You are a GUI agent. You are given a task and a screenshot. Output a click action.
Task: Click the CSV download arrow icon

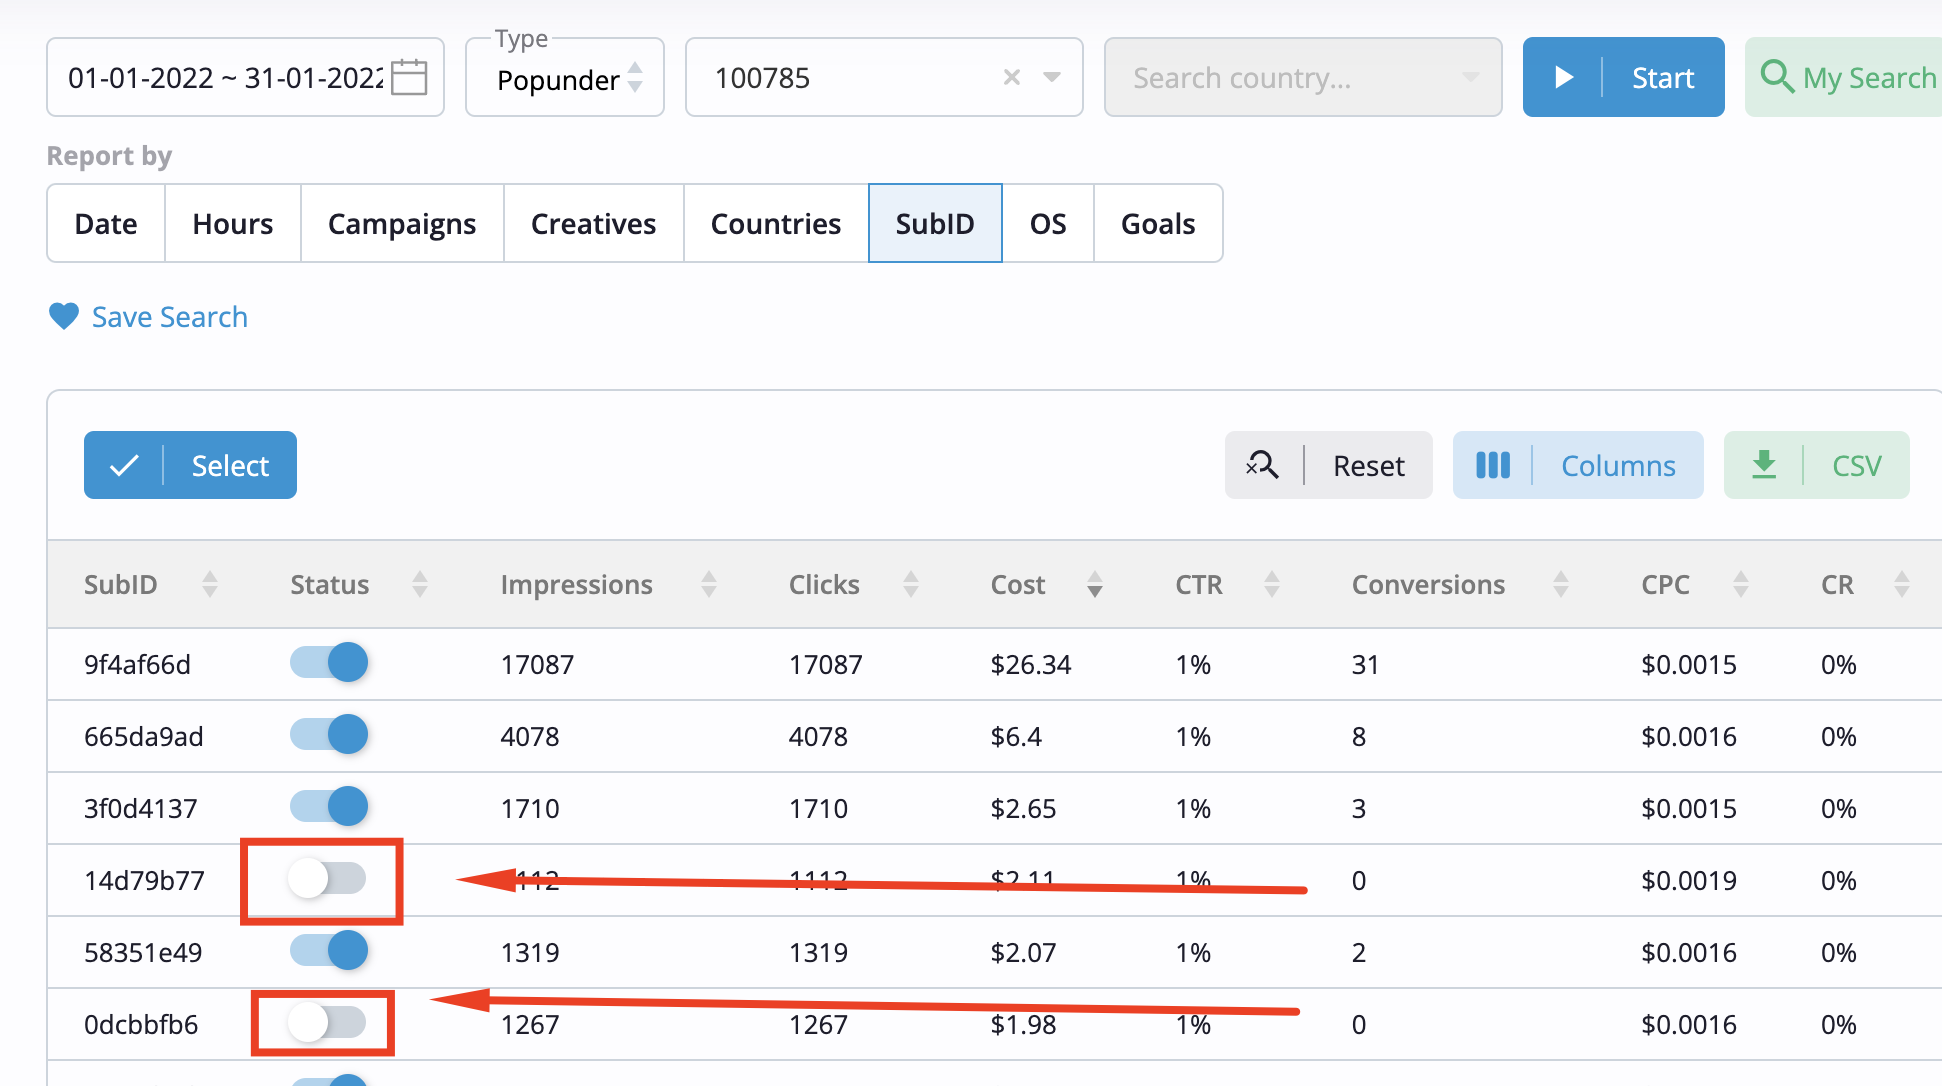click(x=1764, y=464)
